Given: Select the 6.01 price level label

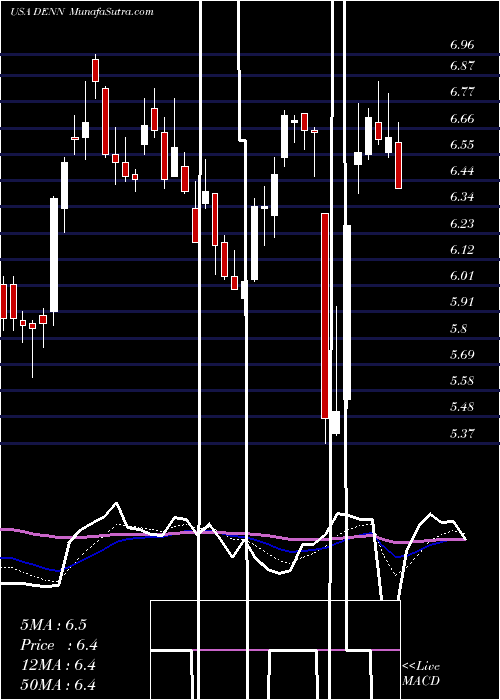Looking at the screenshot, I should point(462,275).
